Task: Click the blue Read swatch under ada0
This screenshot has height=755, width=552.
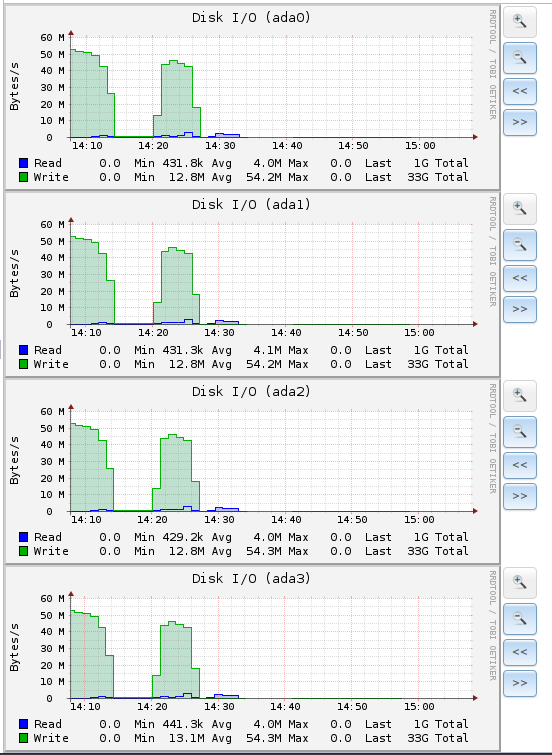Action: [x=23, y=163]
